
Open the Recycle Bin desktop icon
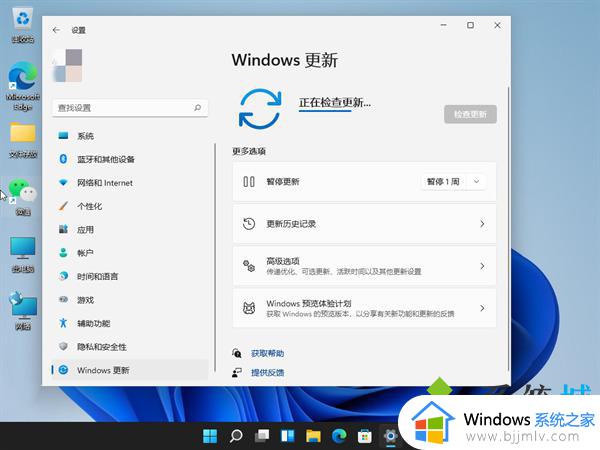(23, 26)
